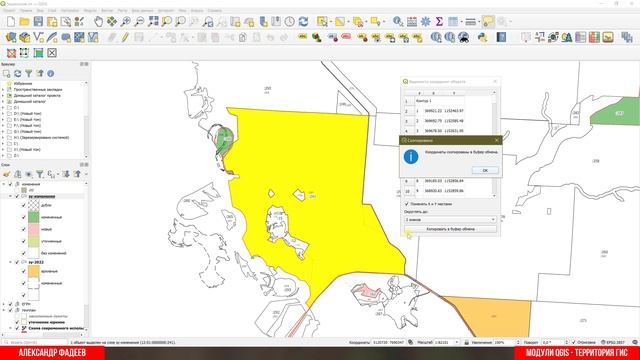
Task: Open the Проект menu
Action: pos(9,10)
